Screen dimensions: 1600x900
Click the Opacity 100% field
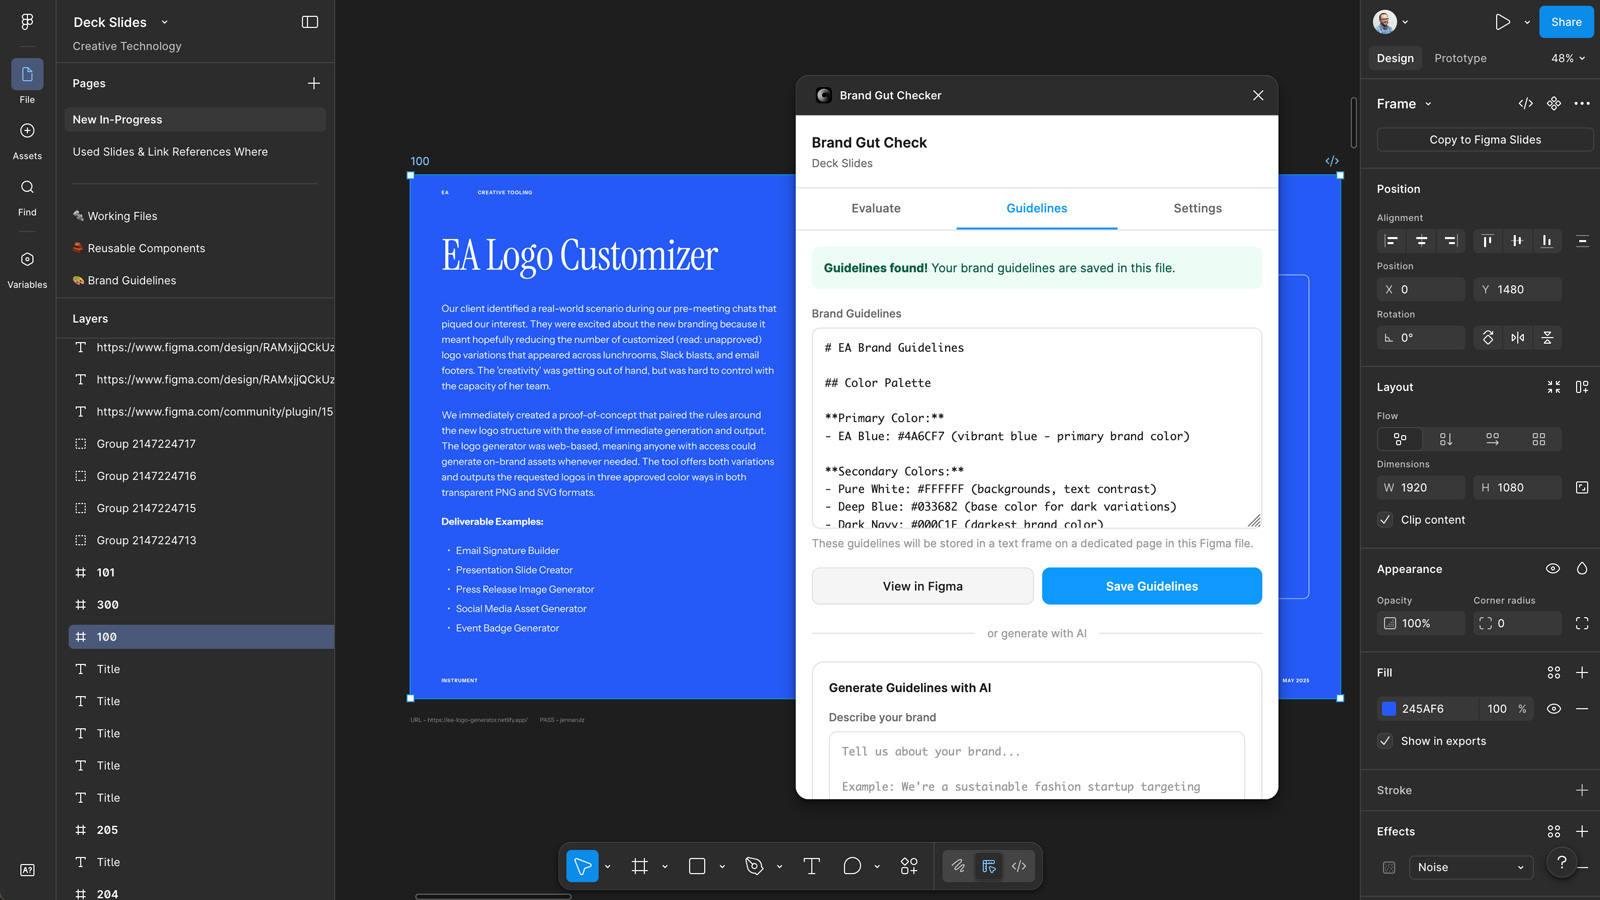pos(1421,623)
